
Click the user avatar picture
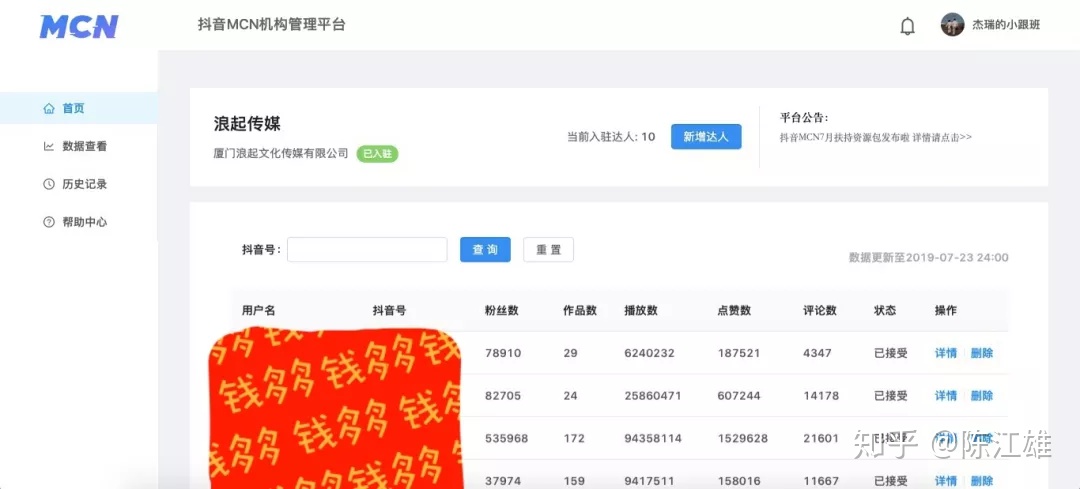(952, 25)
